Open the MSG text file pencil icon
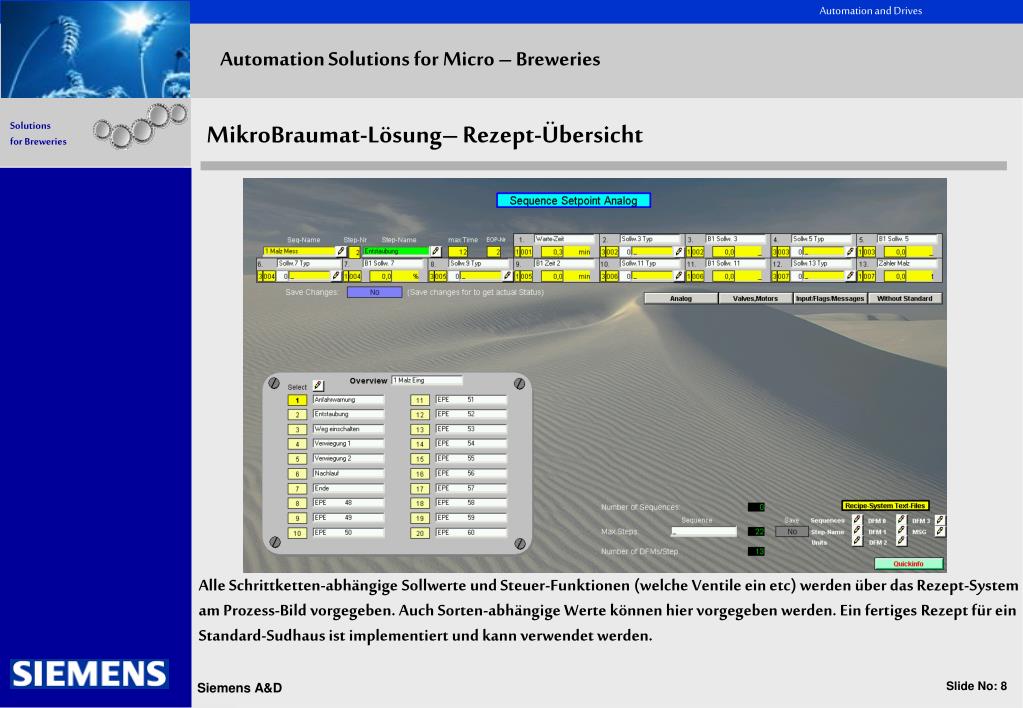This screenshot has width=1023, height=708. [x=939, y=531]
